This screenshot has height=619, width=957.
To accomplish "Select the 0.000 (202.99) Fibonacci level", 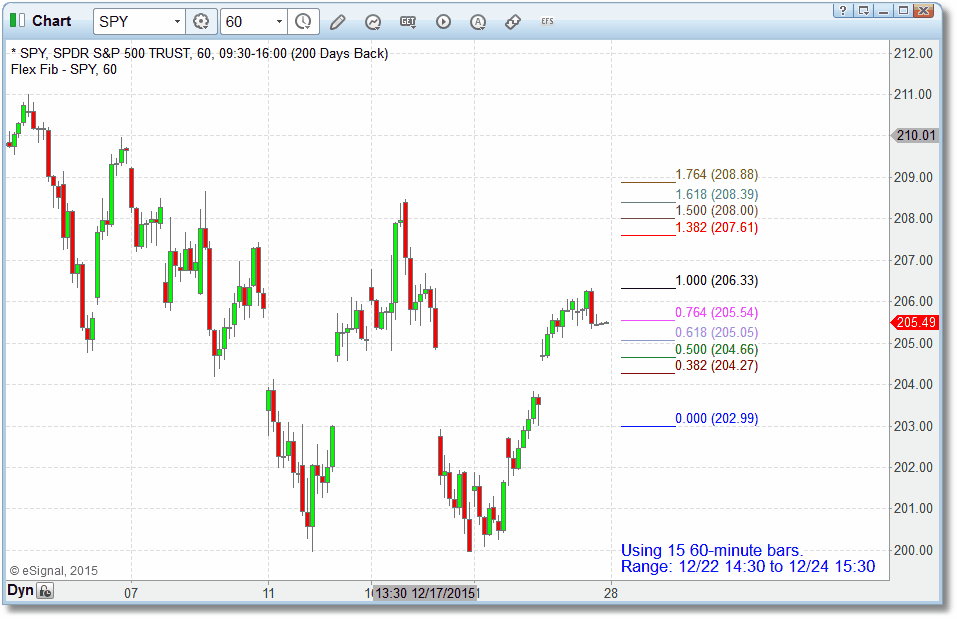I will [717, 419].
